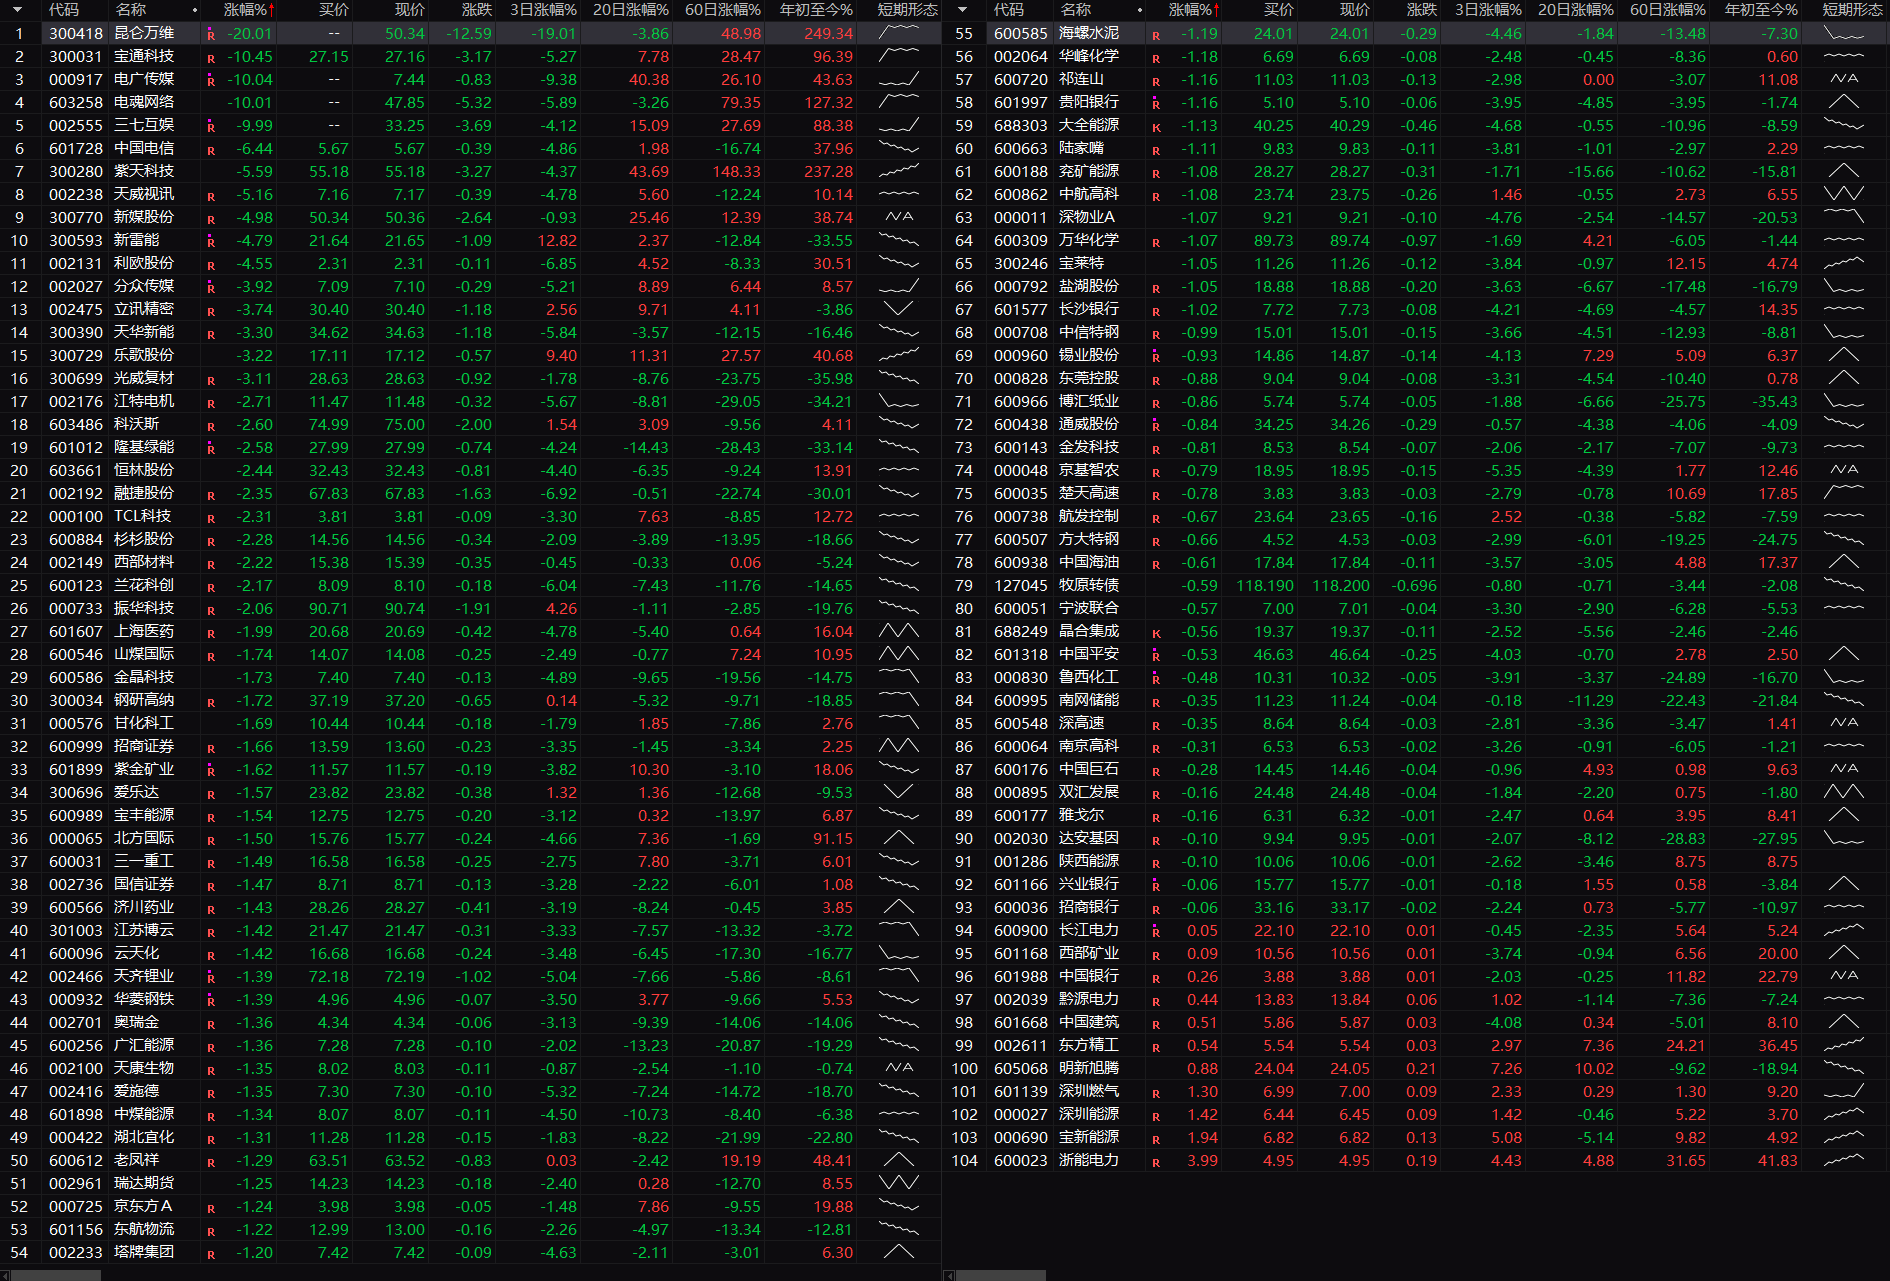Sort left list by 20日涨幅% column
The image size is (1890, 1281).
click(x=631, y=10)
